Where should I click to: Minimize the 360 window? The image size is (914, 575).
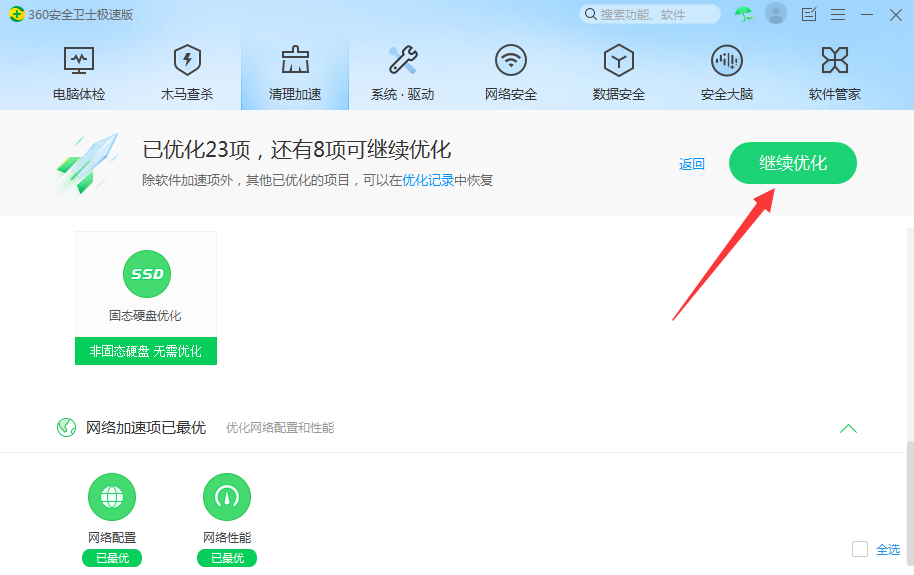867,15
